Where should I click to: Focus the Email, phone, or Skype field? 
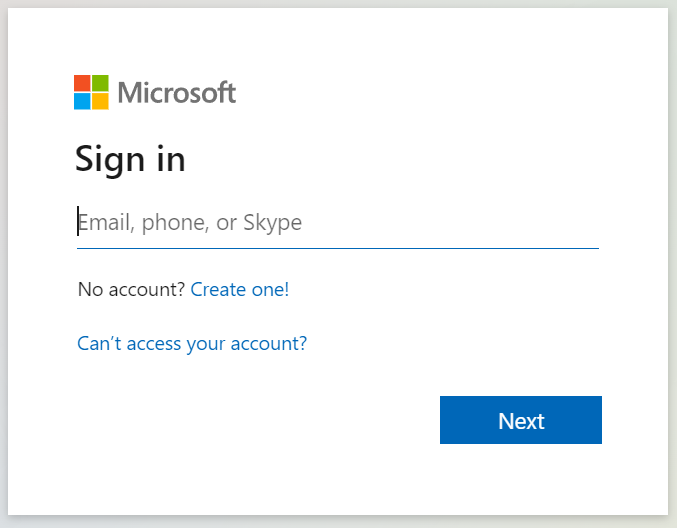[x=338, y=223]
